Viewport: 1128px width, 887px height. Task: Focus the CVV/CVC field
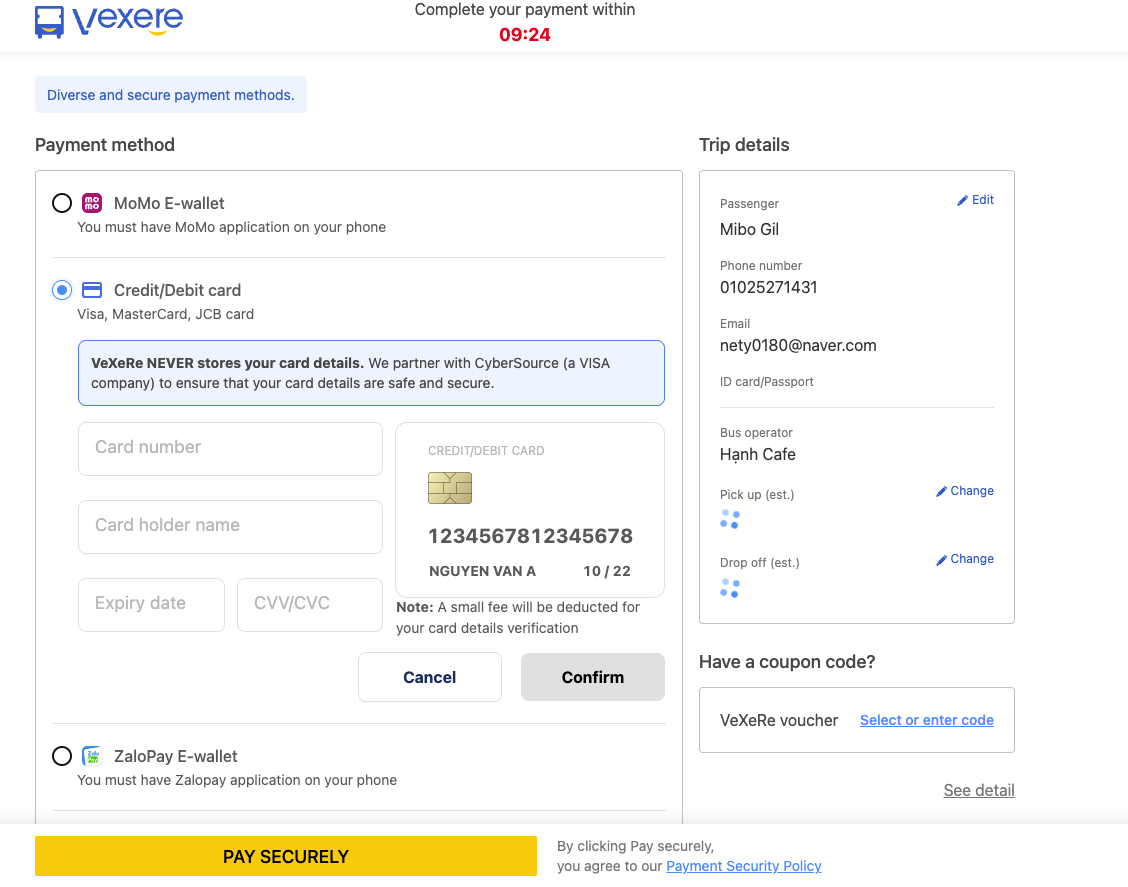pyautogui.click(x=309, y=604)
